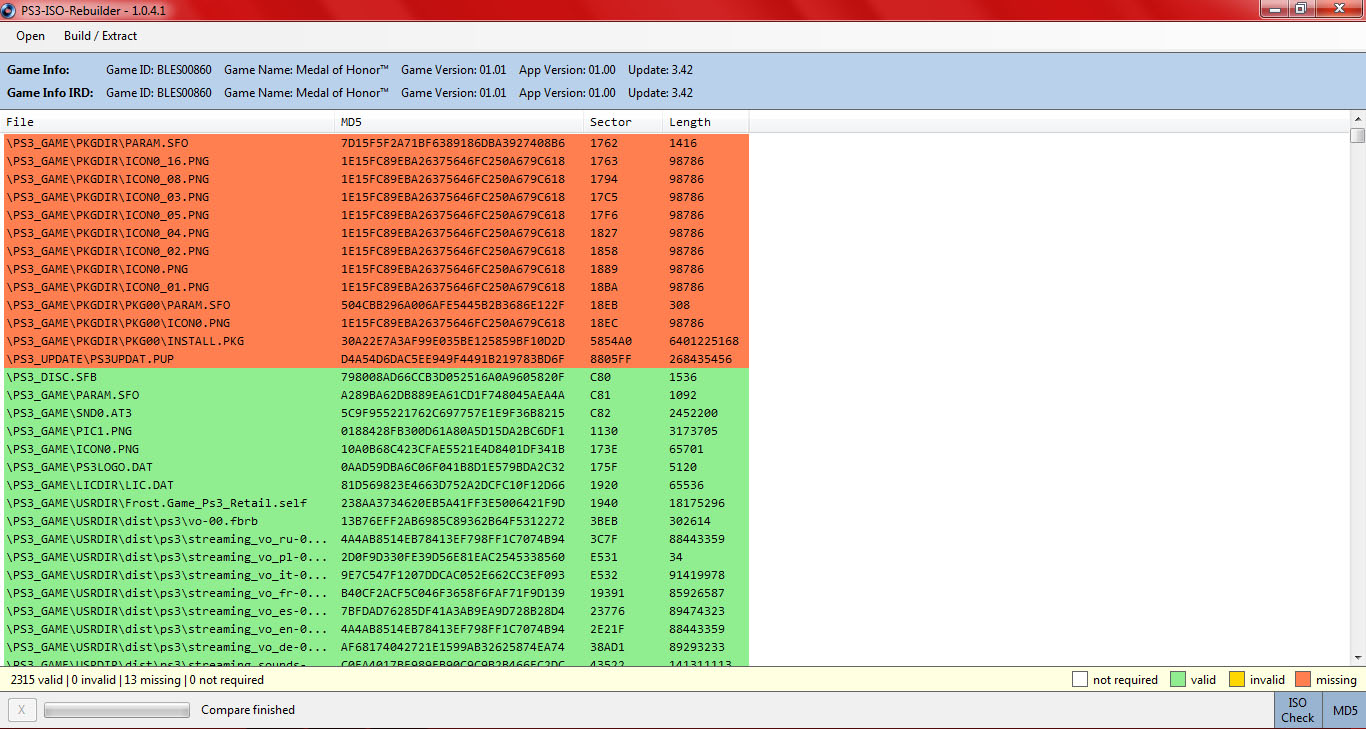Click the ISO Check button
Image resolution: width=1366 pixels, height=729 pixels.
(x=1297, y=710)
